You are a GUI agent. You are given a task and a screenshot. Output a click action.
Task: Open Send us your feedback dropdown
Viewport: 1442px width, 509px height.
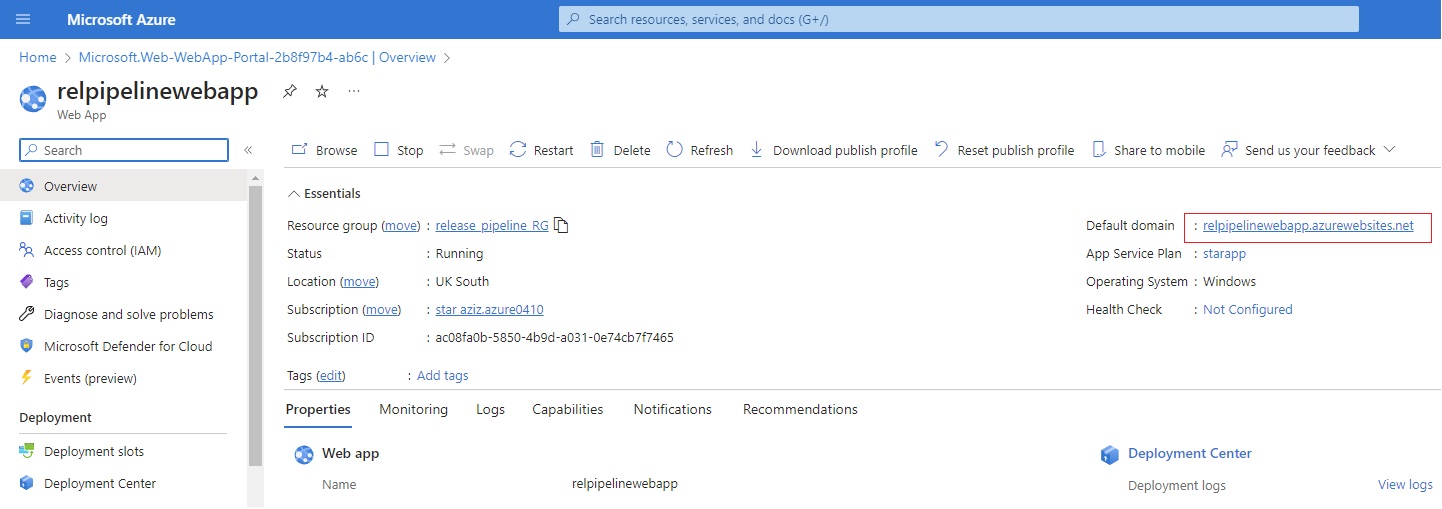point(1308,150)
